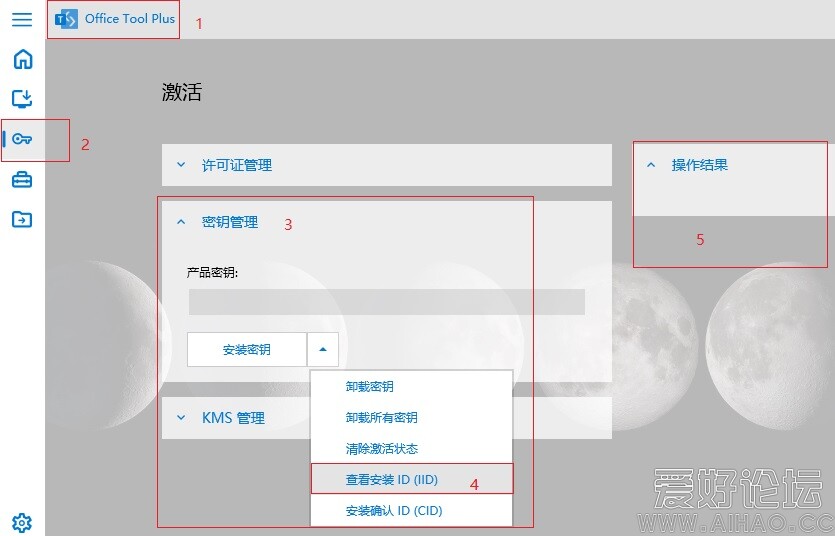
Task: Toggle the arrow next to 安装密钥
Action: coord(323,350)
